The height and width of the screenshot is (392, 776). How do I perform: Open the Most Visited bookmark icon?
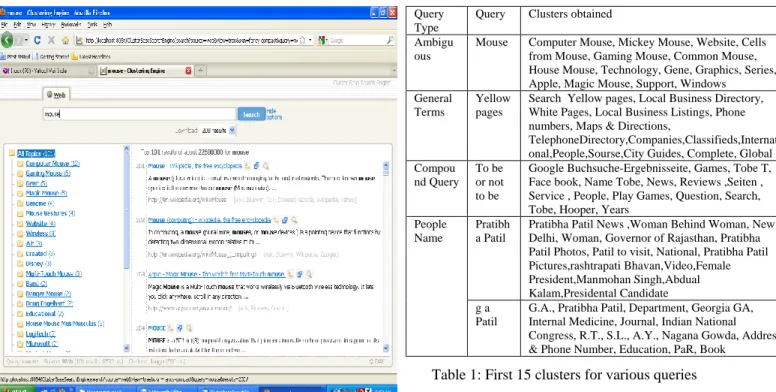coord(3,56)
